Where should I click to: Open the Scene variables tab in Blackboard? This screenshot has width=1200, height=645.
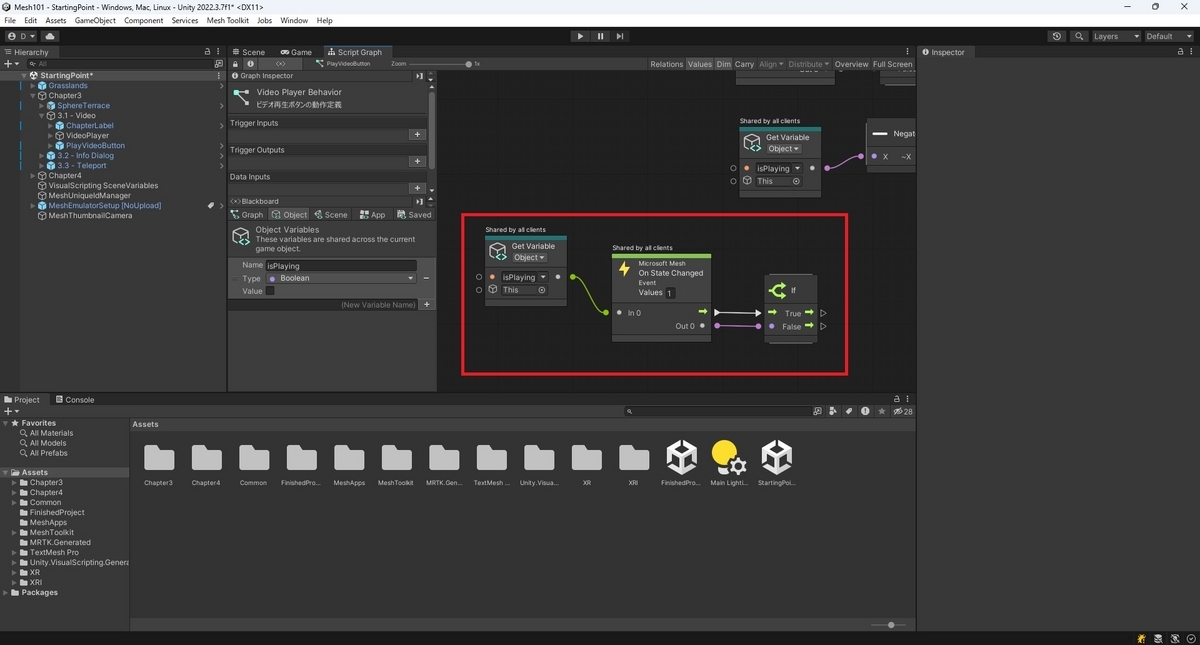pos(330,215)
